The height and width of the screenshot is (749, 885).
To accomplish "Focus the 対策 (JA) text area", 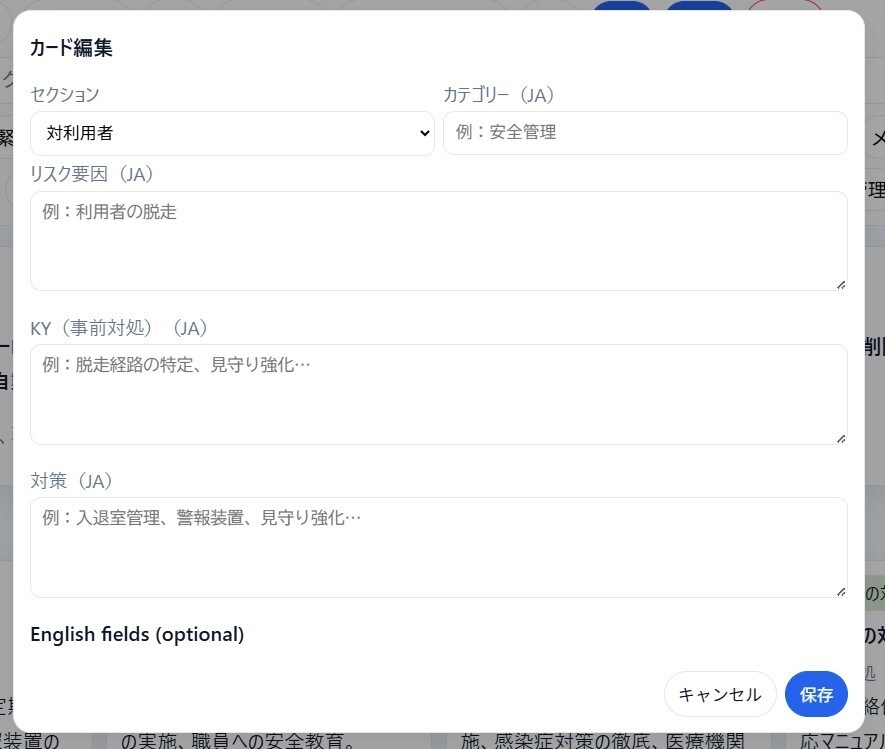I will point(439,547).
